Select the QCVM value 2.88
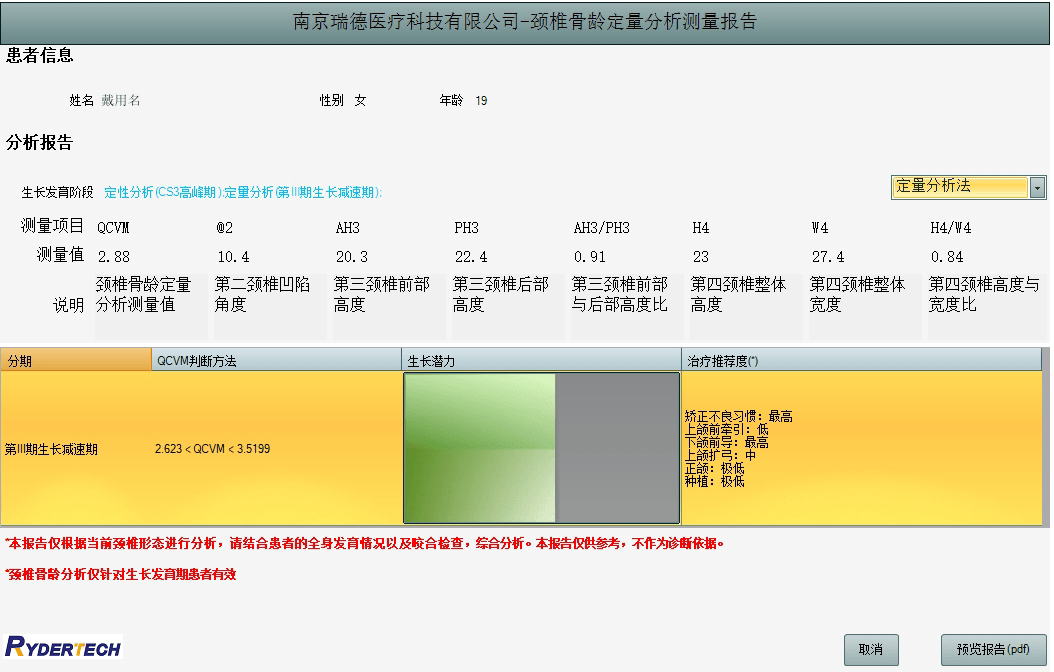The image size is (1054, 672). (114, 257)
